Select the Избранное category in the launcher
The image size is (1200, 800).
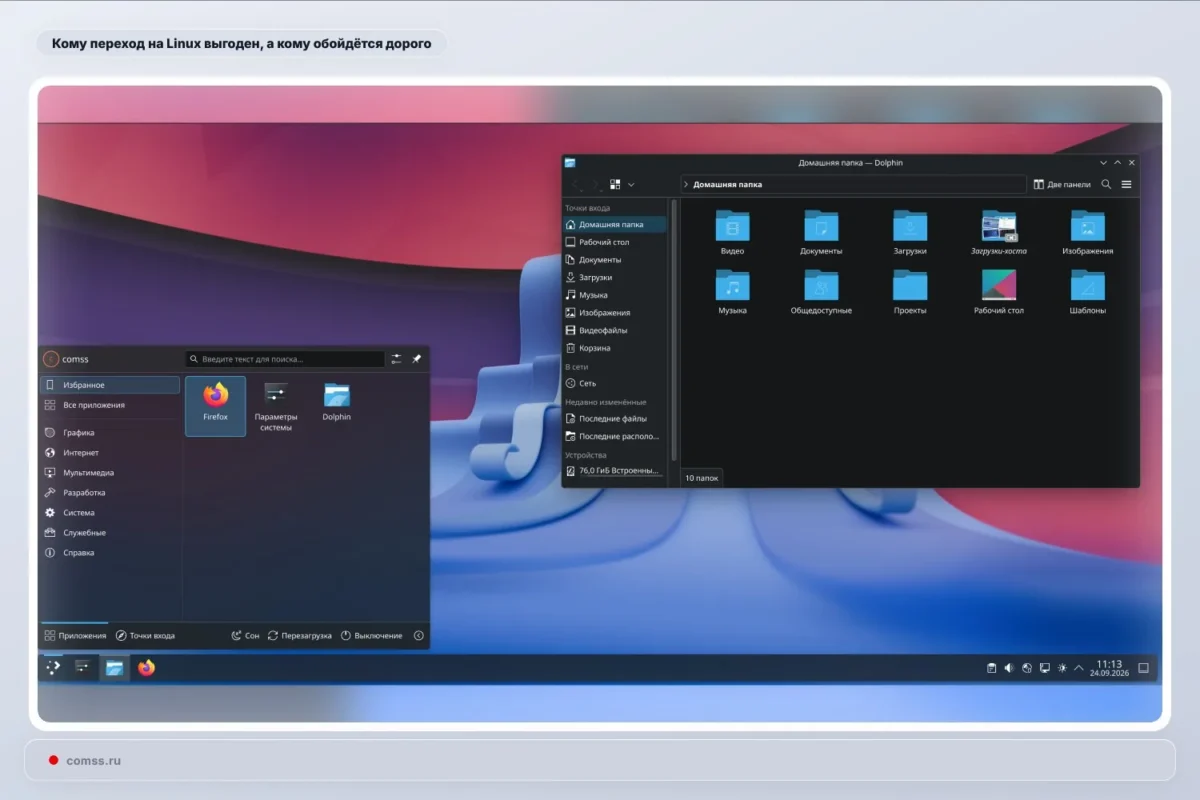(x=110, y=385)
